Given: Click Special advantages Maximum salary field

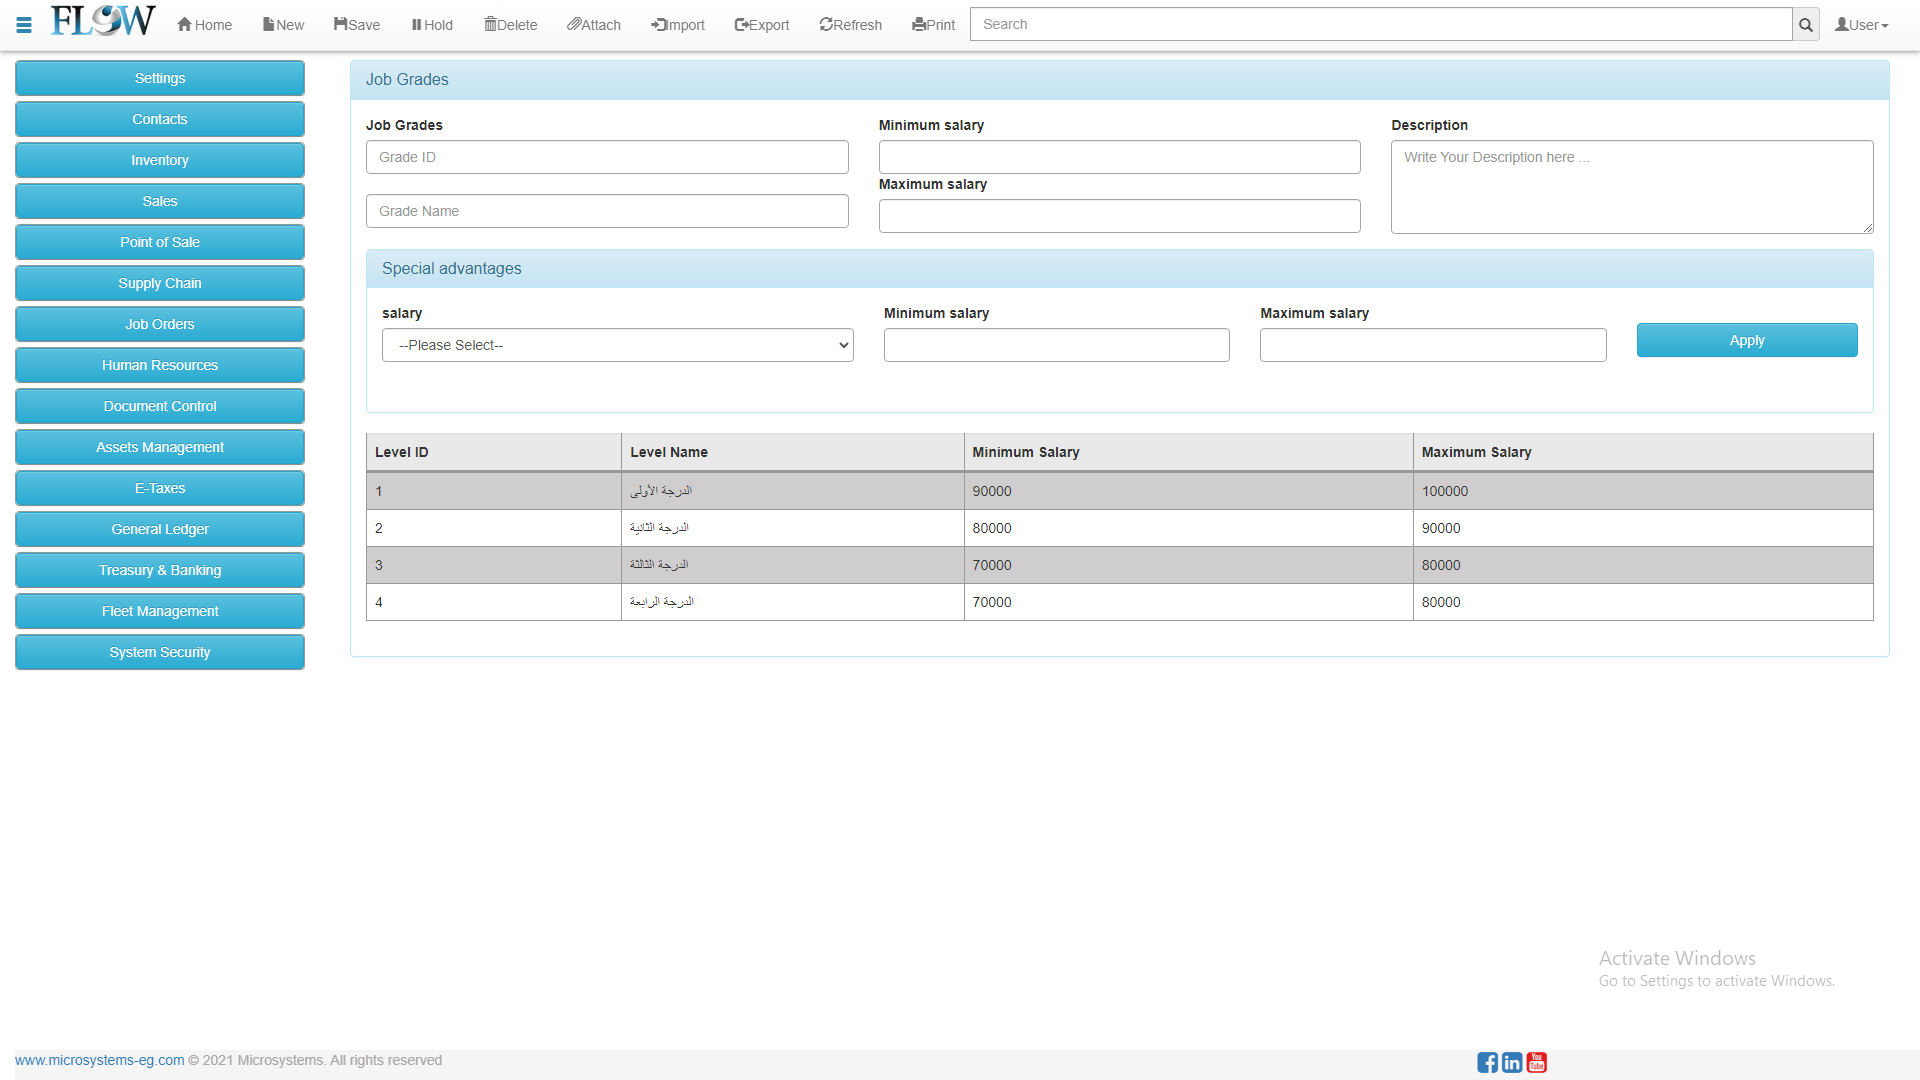Looking at the screenshot, I should pyautogui.click(x=1433, y=345).
